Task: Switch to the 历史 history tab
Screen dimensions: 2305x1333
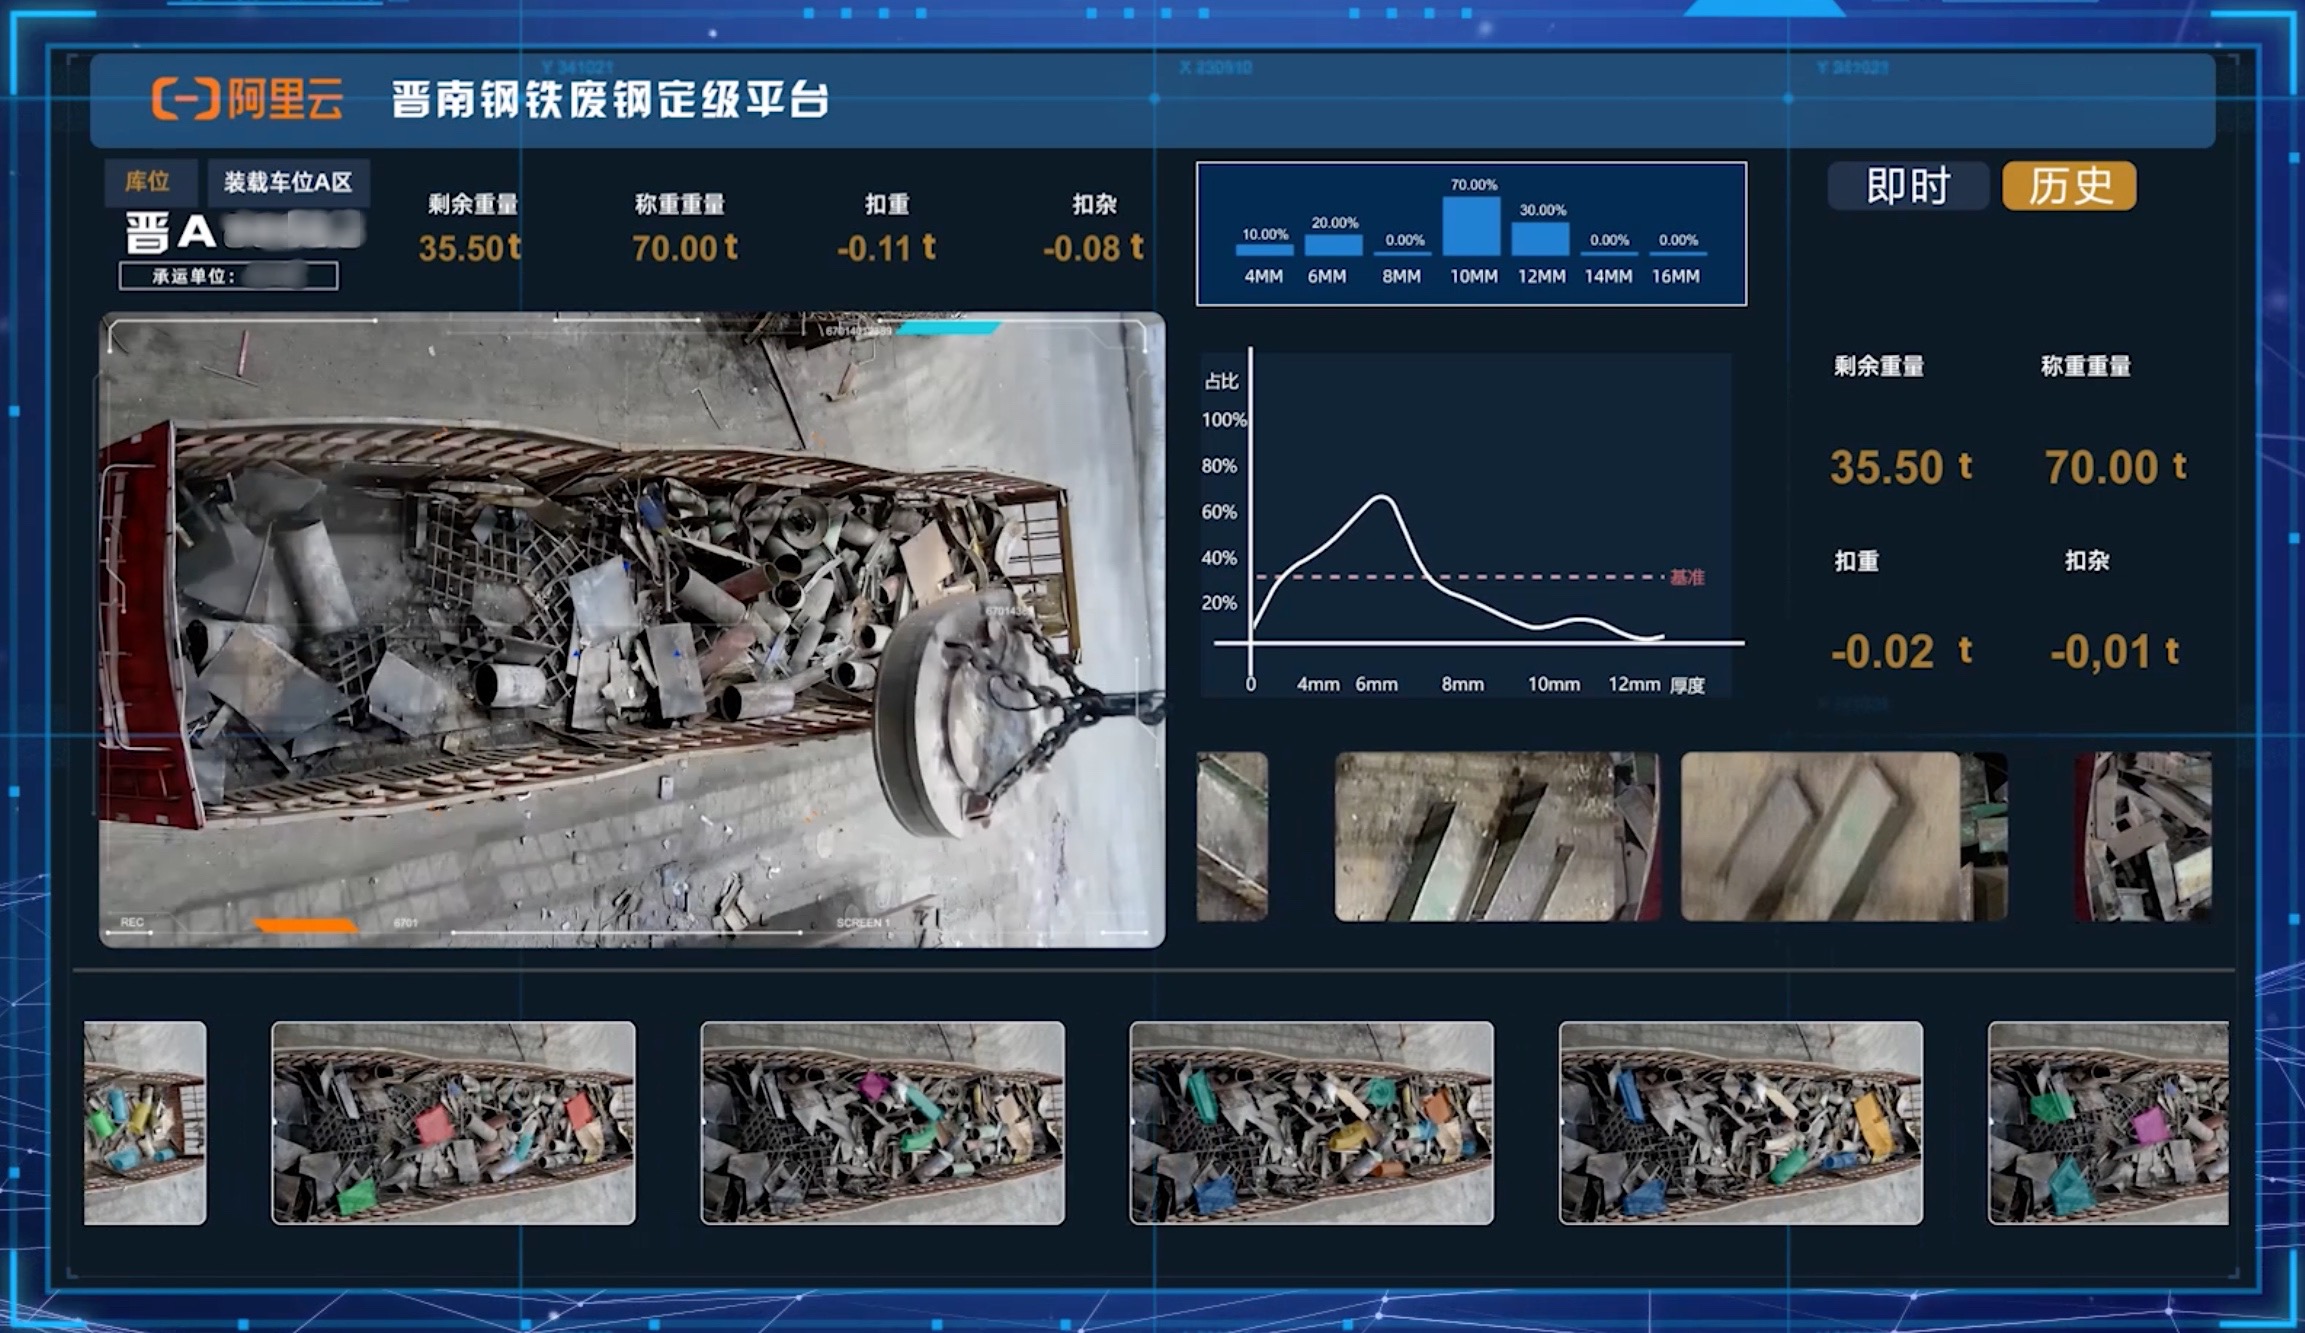Action: point(2069,186)
